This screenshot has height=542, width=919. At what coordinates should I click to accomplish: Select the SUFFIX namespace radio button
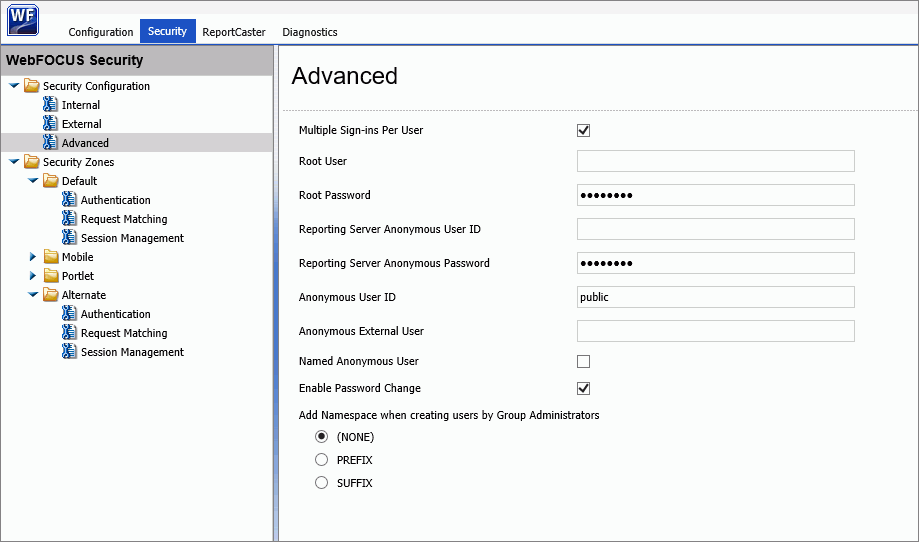coord(321,482)
